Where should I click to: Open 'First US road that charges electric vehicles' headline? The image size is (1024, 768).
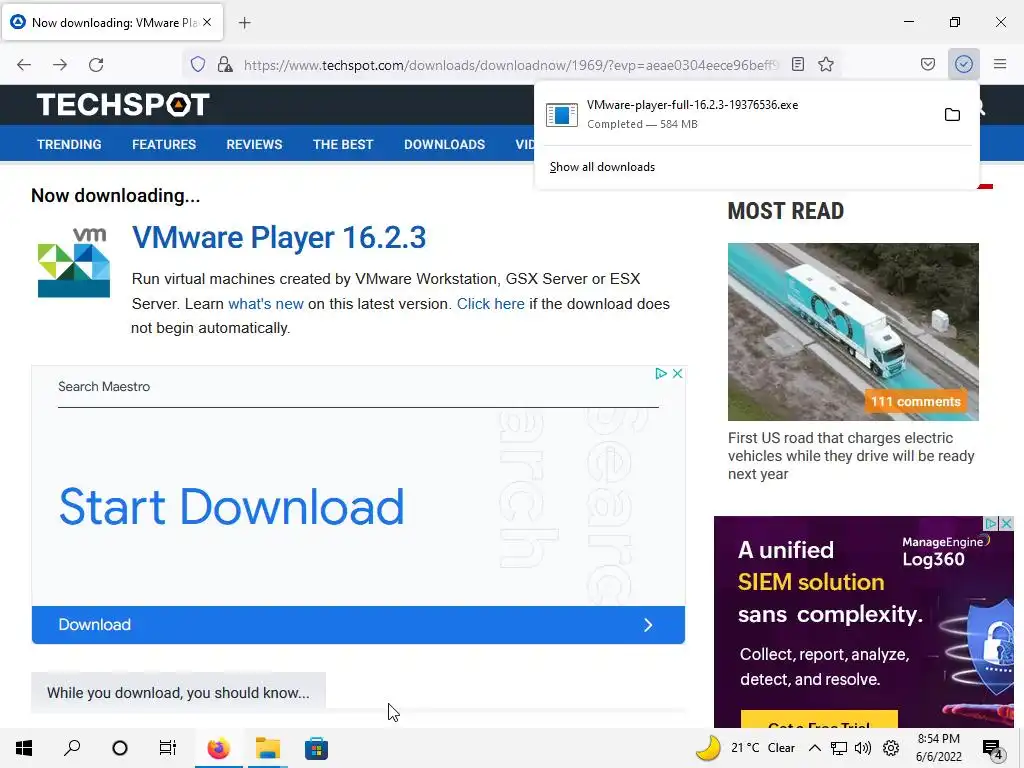click(851, 456)
